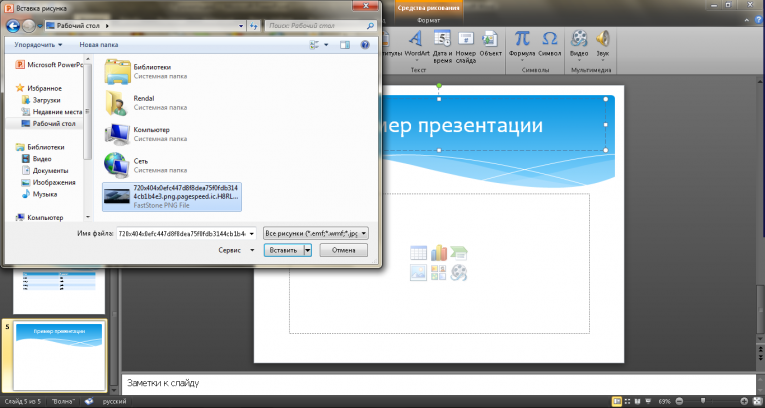Insert Звук audio from ribbon
765x408 pixels.
click(x=603, y=45)
